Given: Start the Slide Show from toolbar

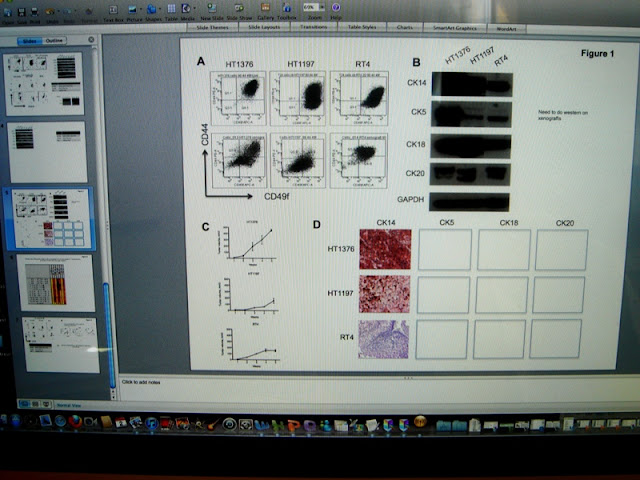Looking at the screenshot, I should point(239,8).
